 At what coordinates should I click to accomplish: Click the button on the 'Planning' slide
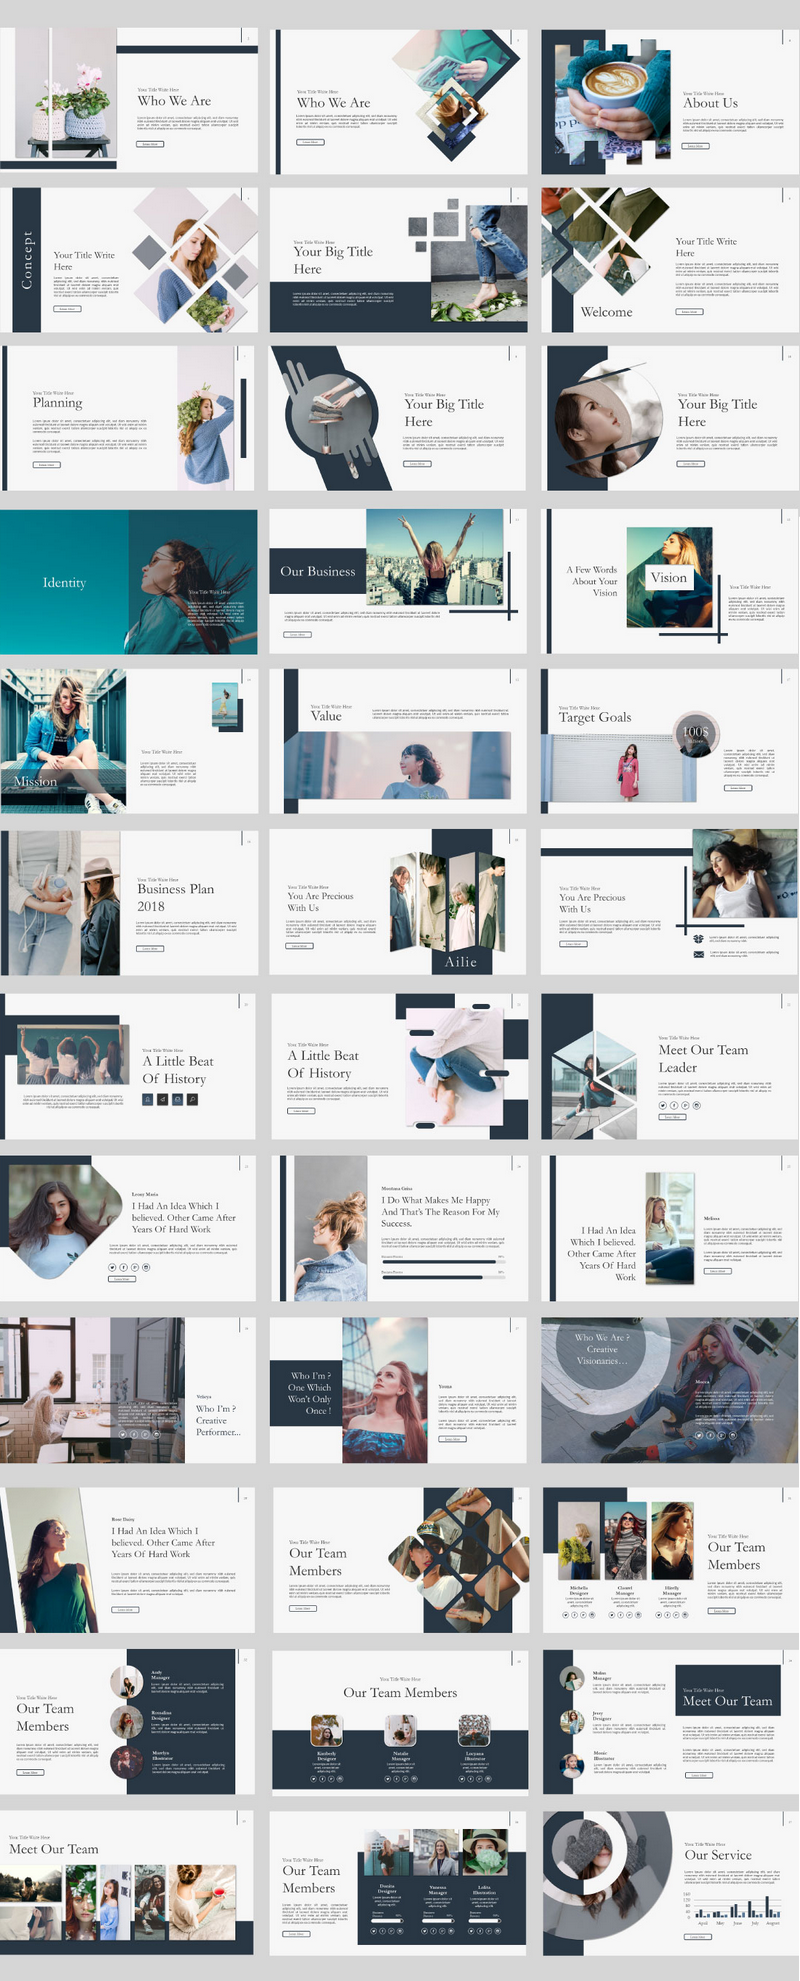tap(46, 465)
